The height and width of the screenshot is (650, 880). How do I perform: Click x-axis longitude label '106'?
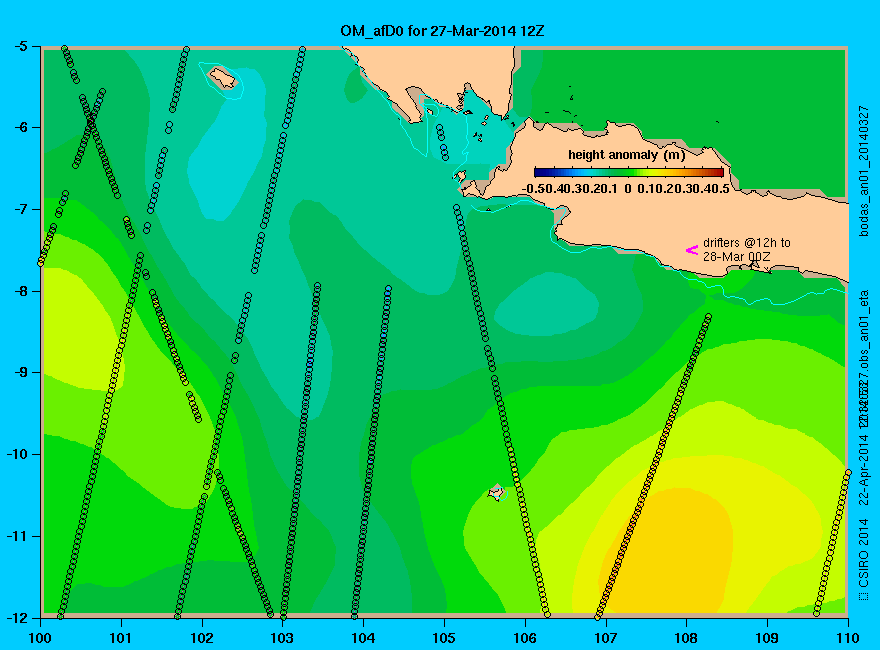tap(525, 638)
